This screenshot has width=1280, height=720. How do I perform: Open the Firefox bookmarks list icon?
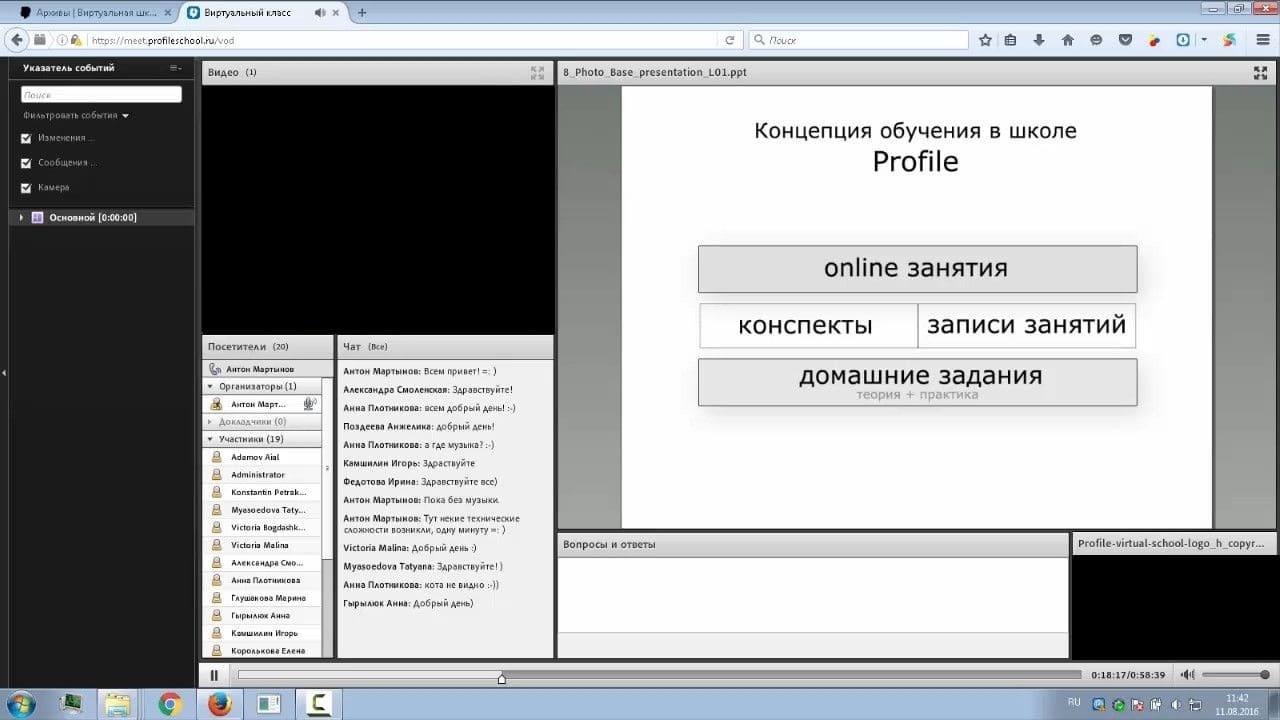tap(1011, 40)
